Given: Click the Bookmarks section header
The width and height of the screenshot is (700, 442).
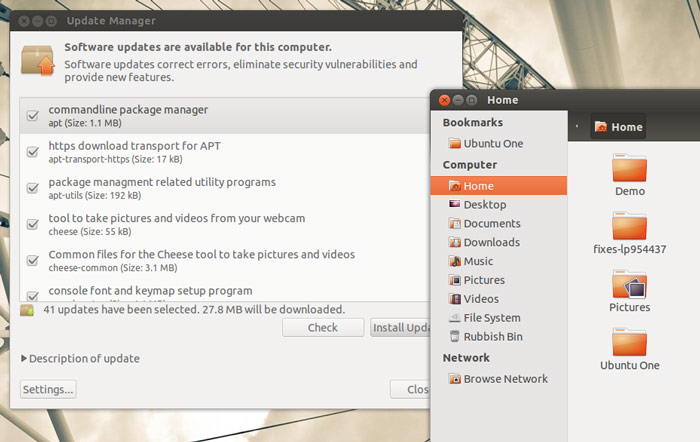Looking at the screenshot, I should pos(473,122).
